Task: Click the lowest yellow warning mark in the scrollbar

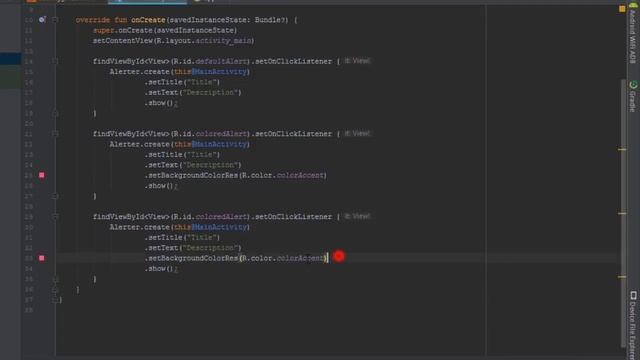Action: (622, 277)
